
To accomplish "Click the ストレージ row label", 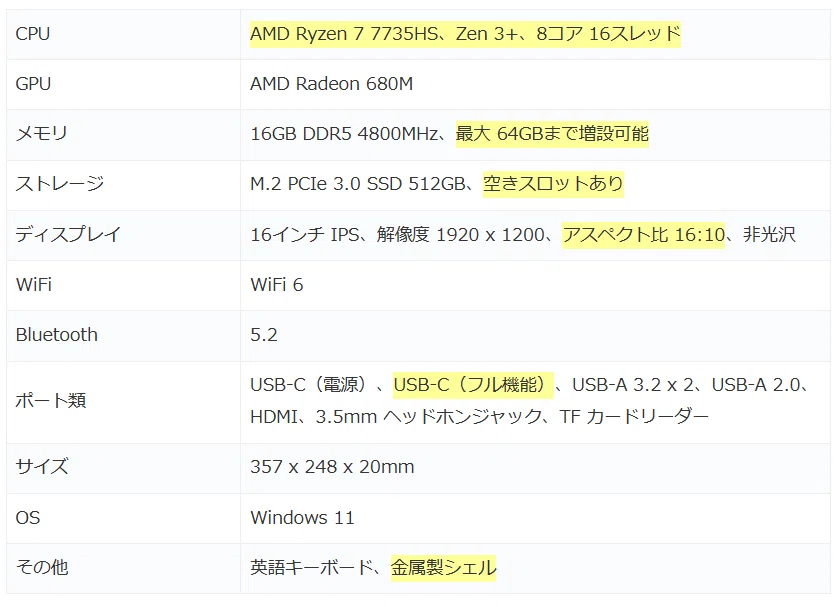I will (x=59, y=184).
